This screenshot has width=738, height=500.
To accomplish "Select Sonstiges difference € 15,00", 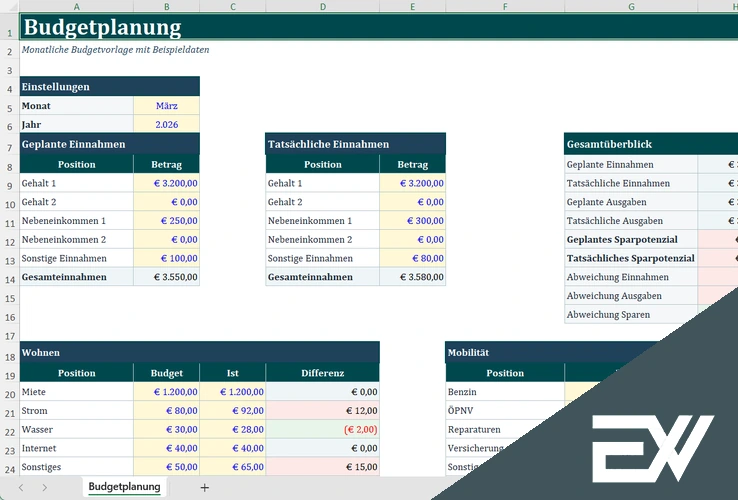I will (x=322, y=467).
